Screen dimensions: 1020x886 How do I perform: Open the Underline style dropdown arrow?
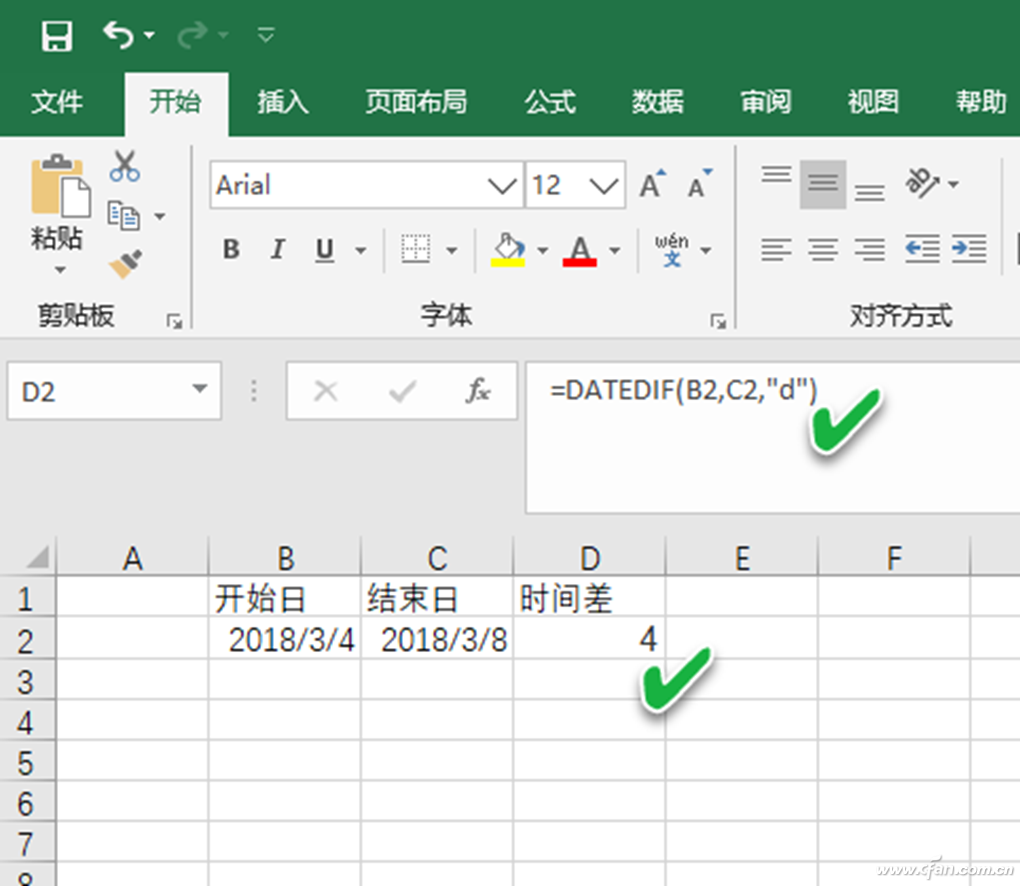[x=360, y=250]
